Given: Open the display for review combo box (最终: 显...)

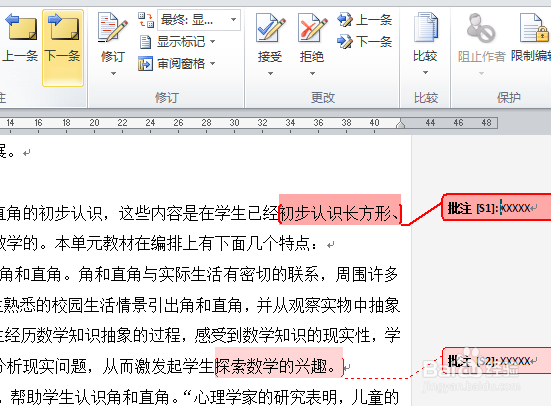Looking at the screenshot, I should (199, 20).
